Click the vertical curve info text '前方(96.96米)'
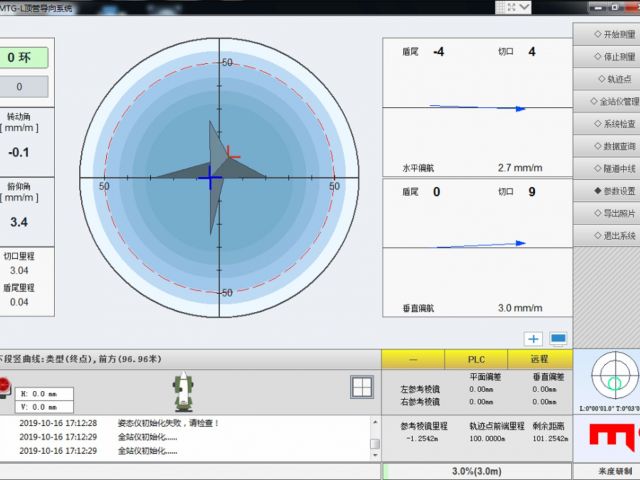Viewport: 640px width, 480px height. pyautogui.click(x=130, y=359)
